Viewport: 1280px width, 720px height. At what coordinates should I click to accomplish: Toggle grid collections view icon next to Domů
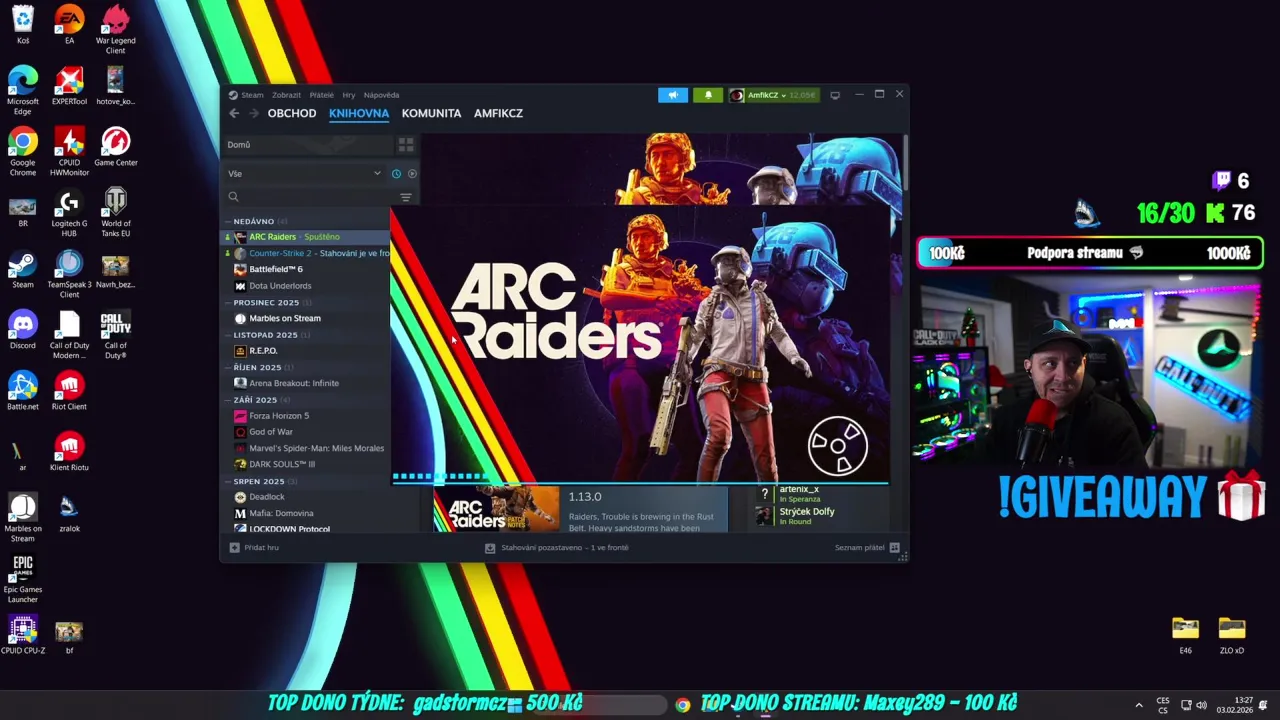(x=406, y=145)
